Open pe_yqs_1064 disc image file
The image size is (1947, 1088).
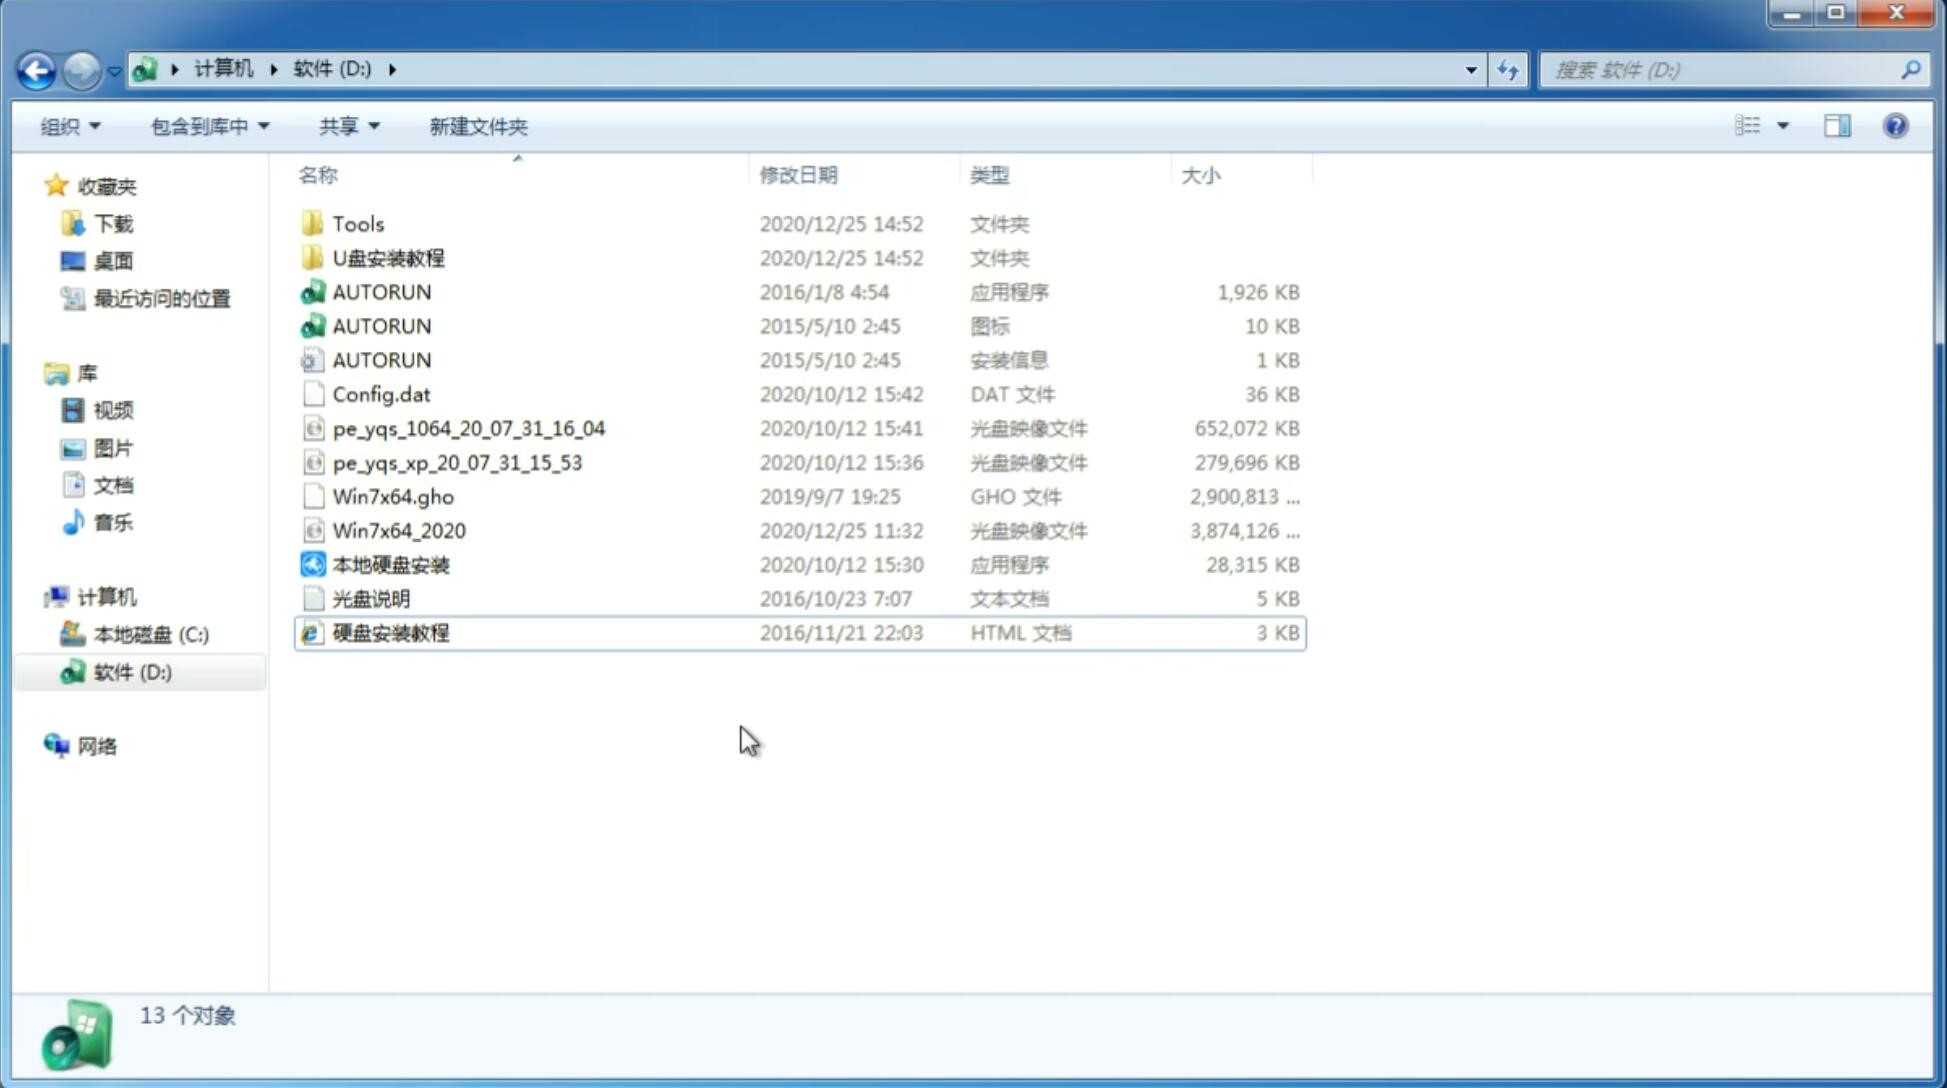pyautogui.click(x=468, y=428)
